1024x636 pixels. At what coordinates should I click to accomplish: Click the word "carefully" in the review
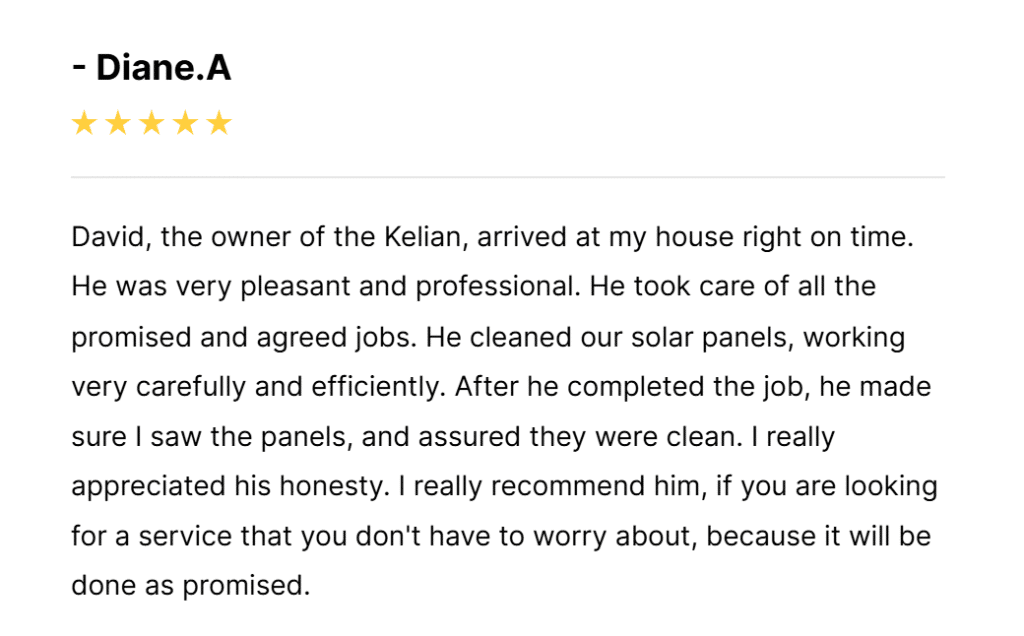tap(187, 387)
